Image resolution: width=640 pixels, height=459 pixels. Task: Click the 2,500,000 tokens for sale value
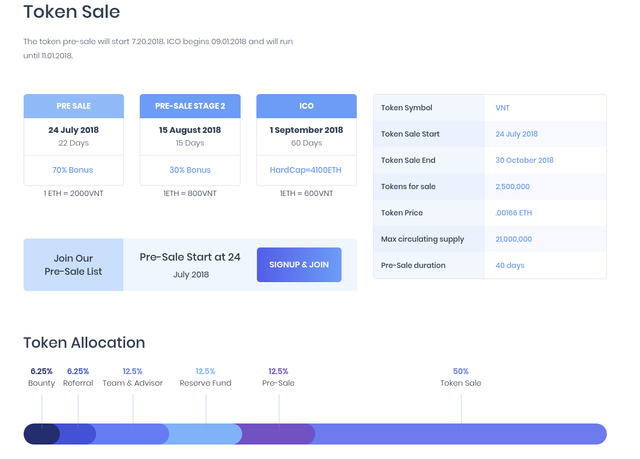coord(513,186)
